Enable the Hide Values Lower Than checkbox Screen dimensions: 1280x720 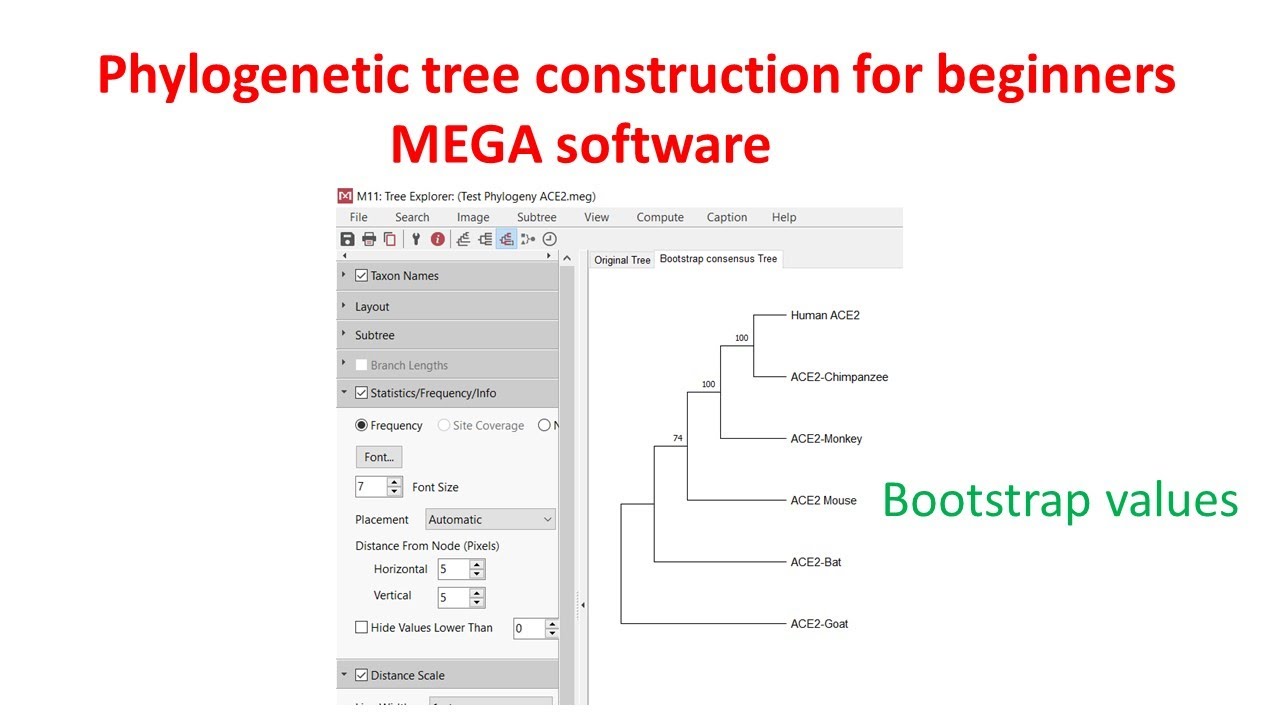362,628
